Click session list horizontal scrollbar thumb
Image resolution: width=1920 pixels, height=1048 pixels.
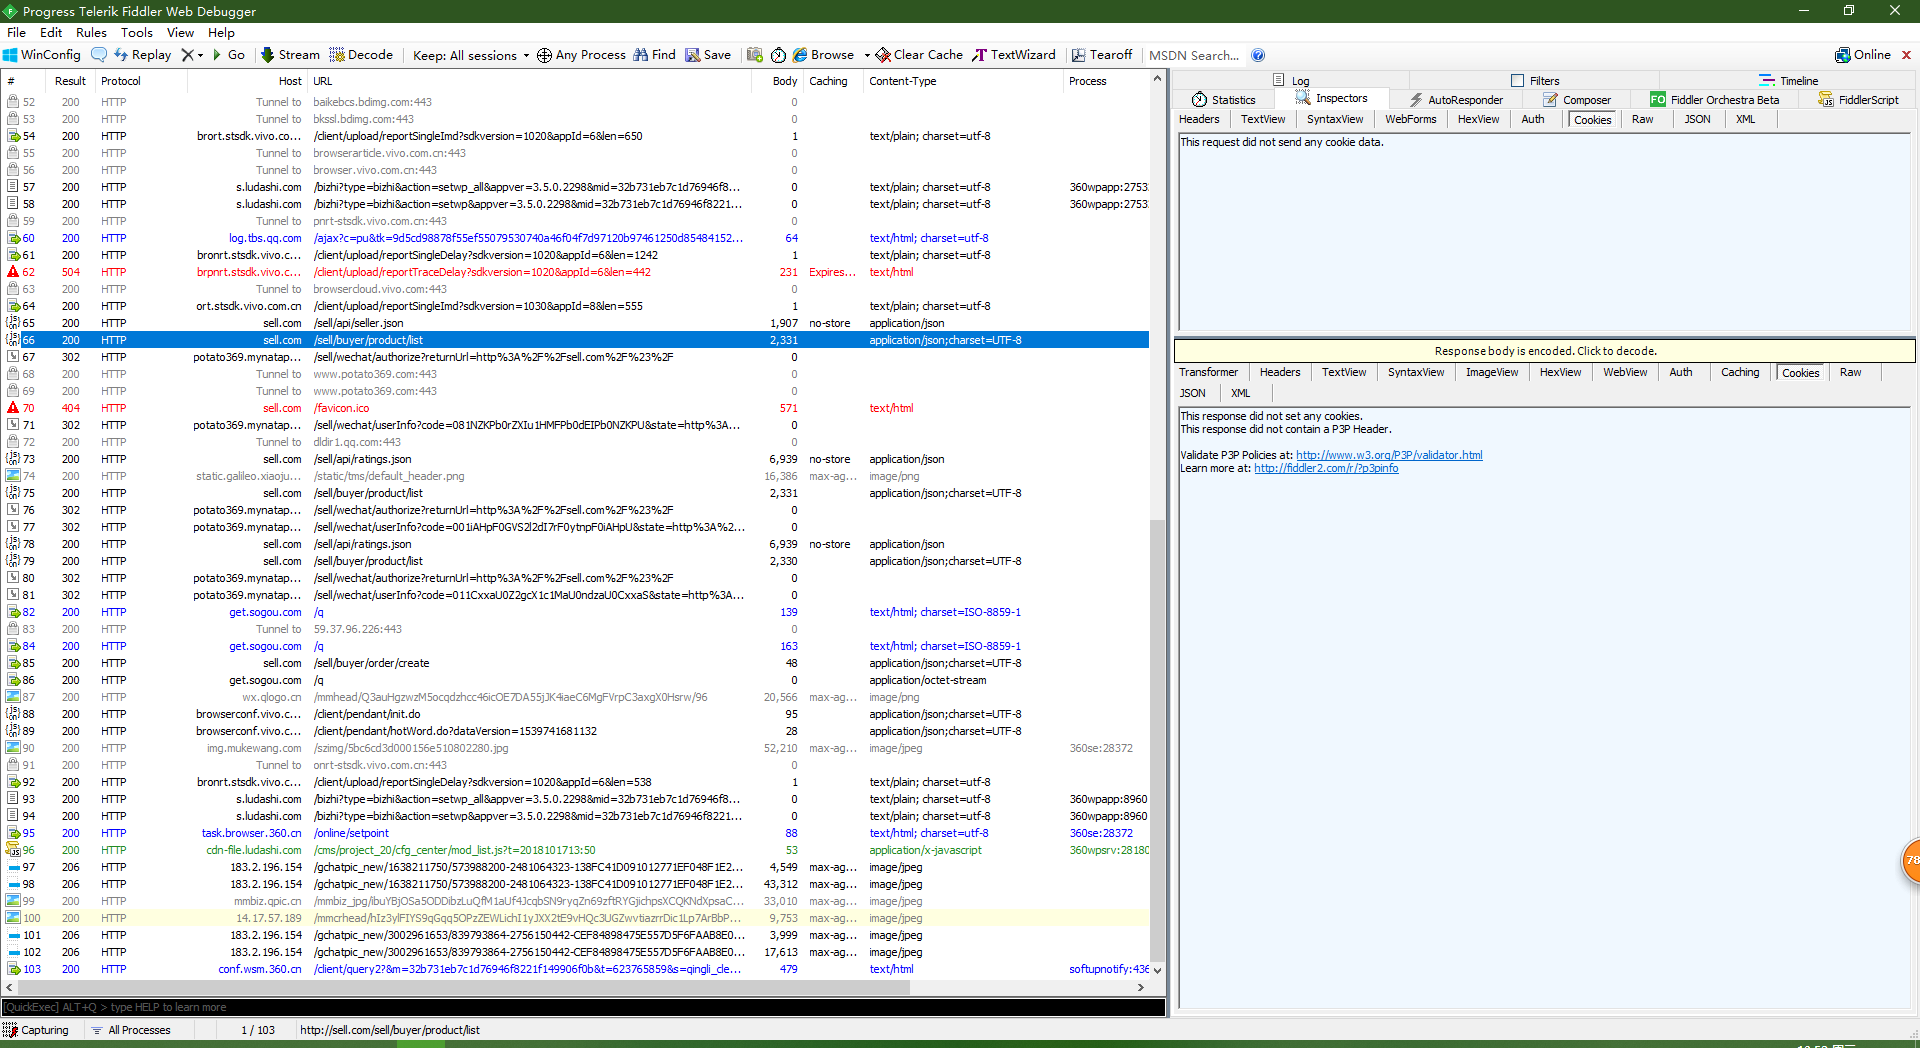[x=462, y=987]
